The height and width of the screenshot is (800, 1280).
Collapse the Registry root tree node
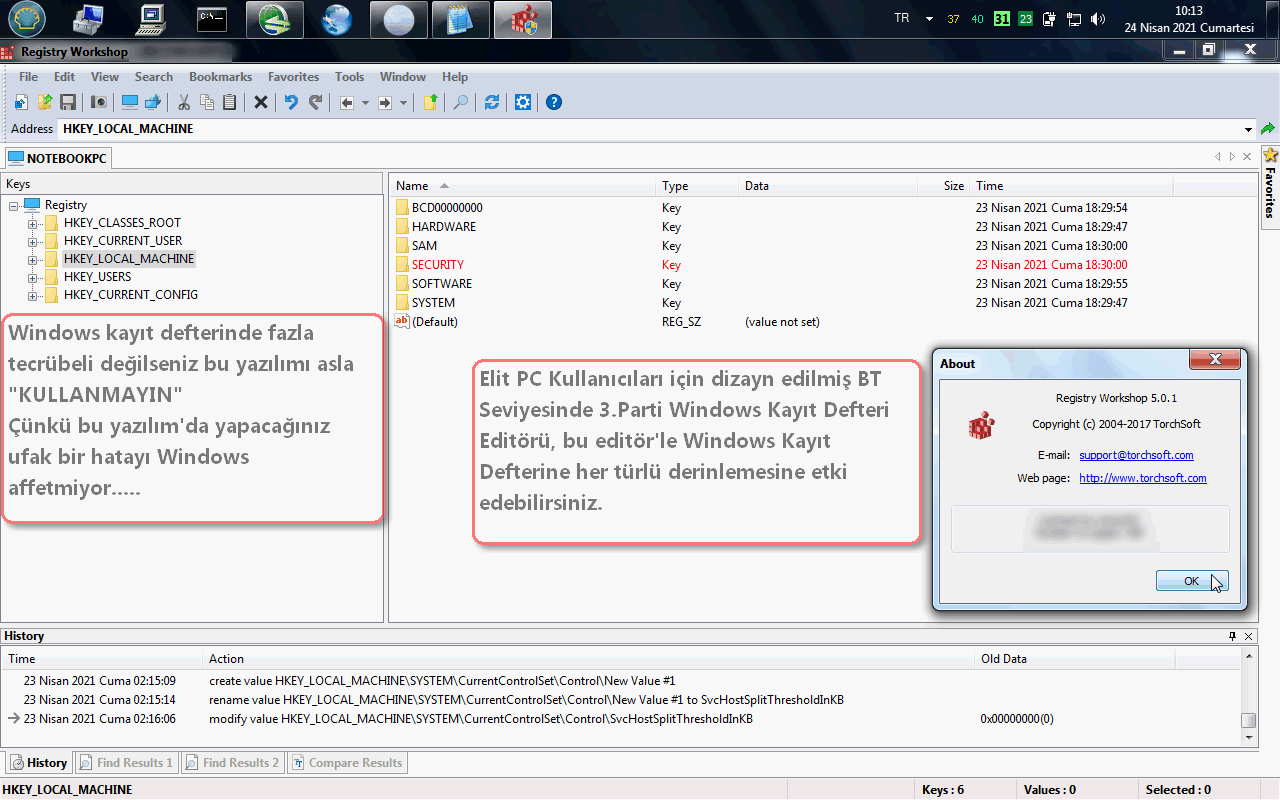point(14,205)
